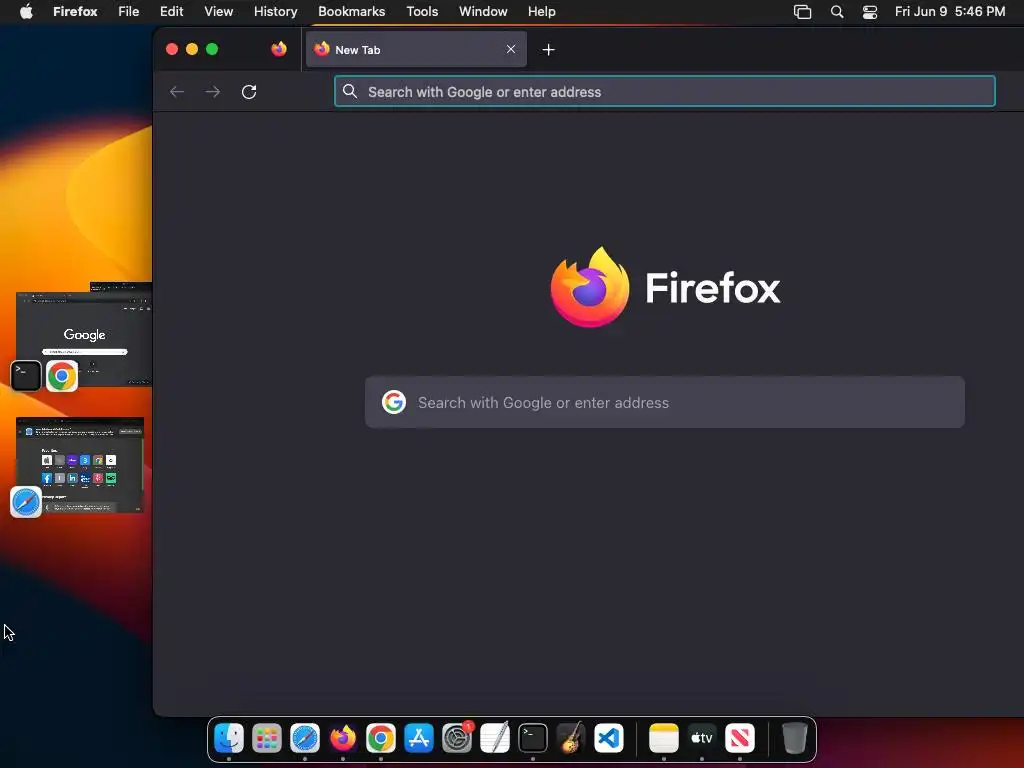Toggle Stage Manager icon in menu bar
The height and width of the screenshot is (768, 1024).
(x=802, y=12)
